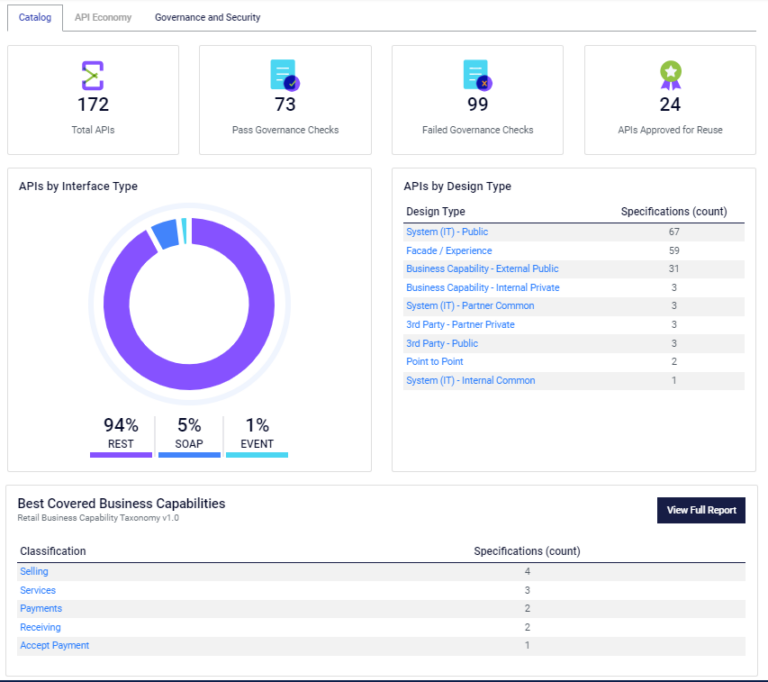This screenshot has height=682, width=768.
Task: Open System (IT) - Partner Common link
Action: pyautogui.click(x=470, y=306)
